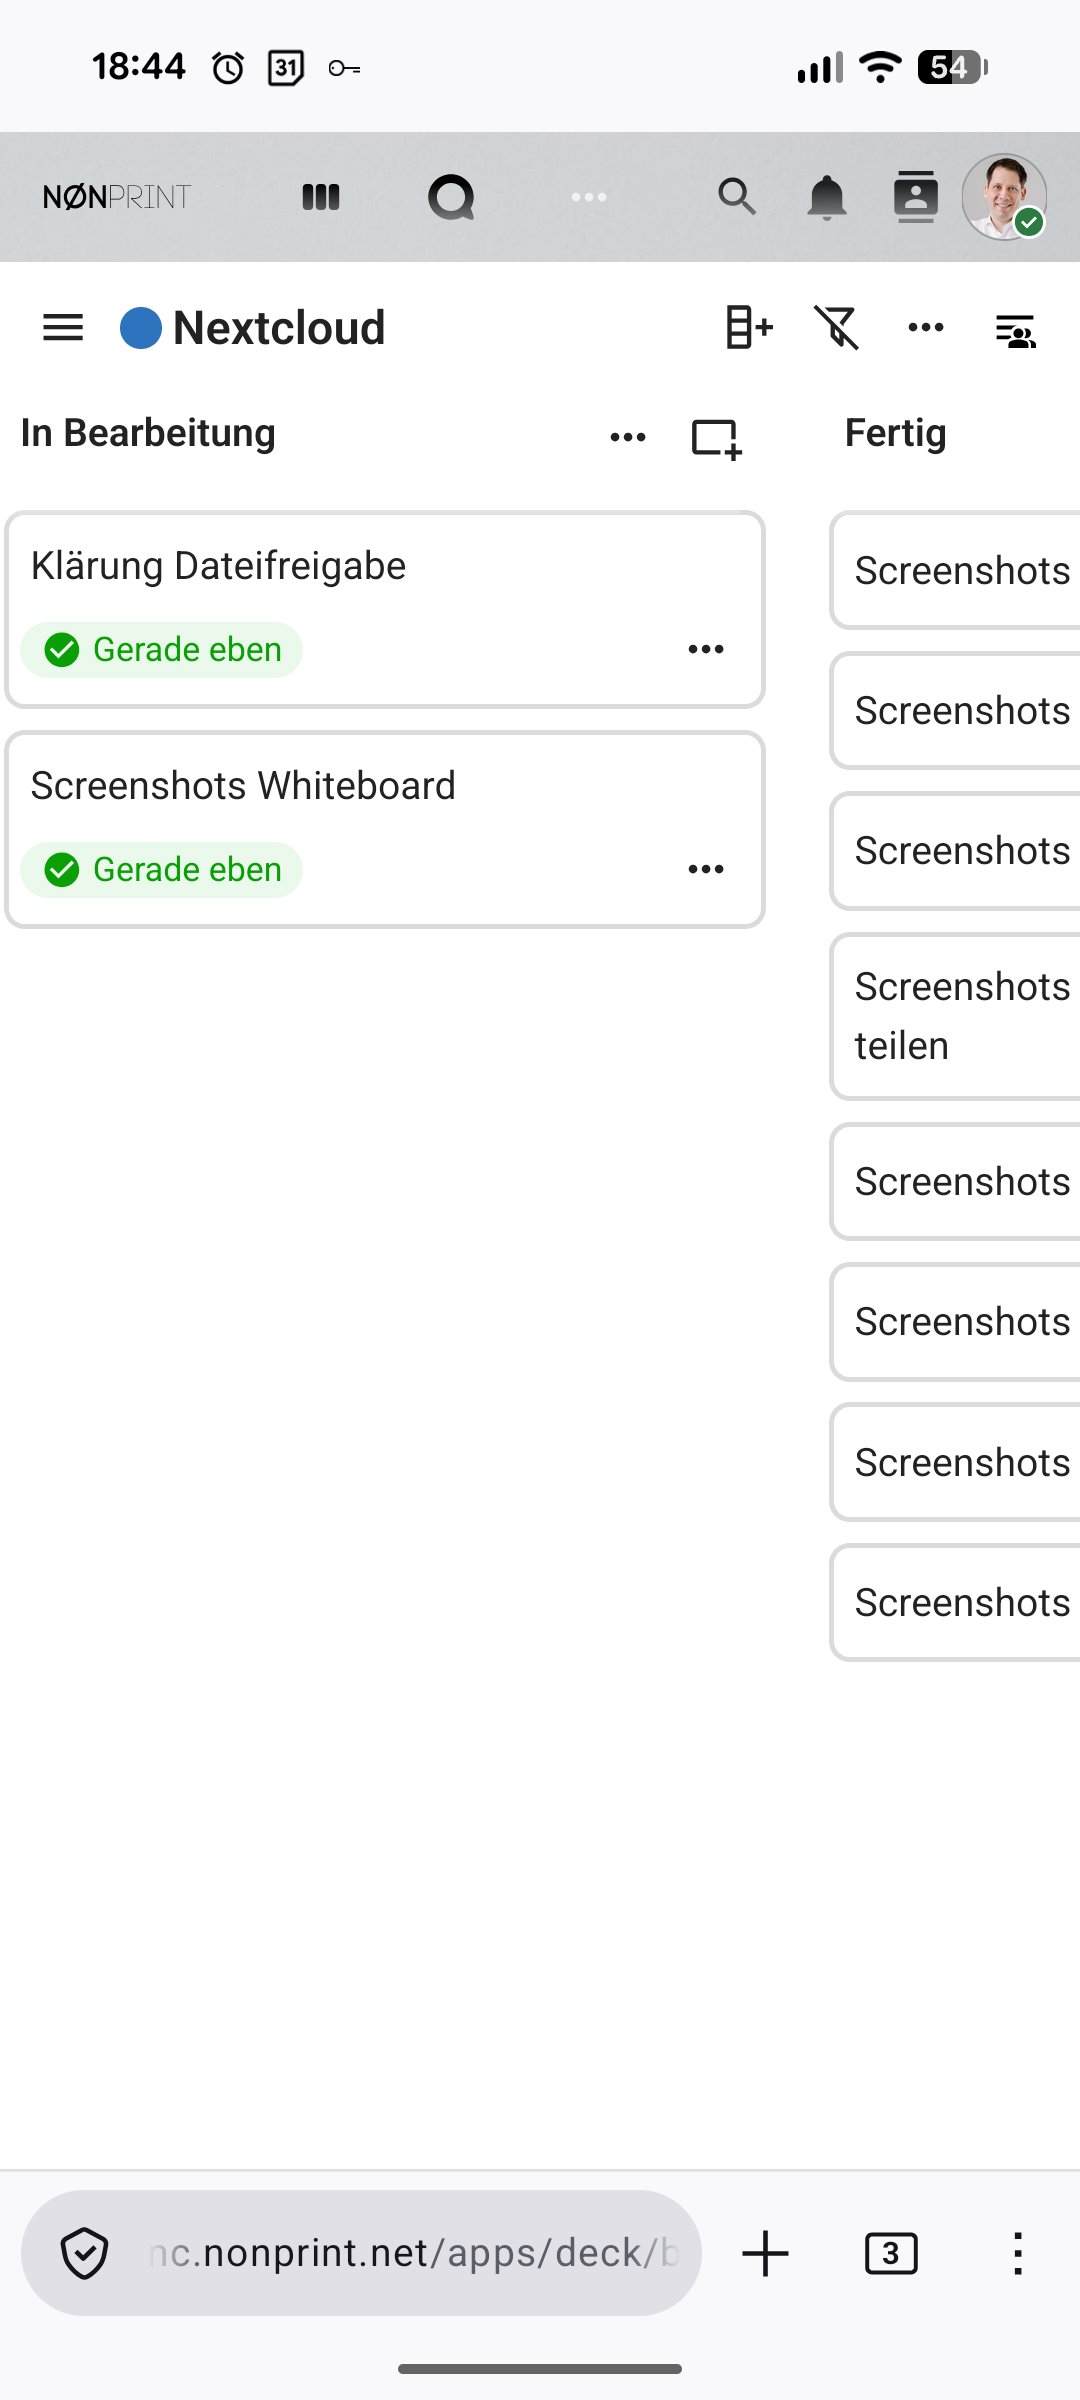The height and width of the screenshot is (2400, 1080).
Task: Add a new list to the board
Action: pos(749,327)
